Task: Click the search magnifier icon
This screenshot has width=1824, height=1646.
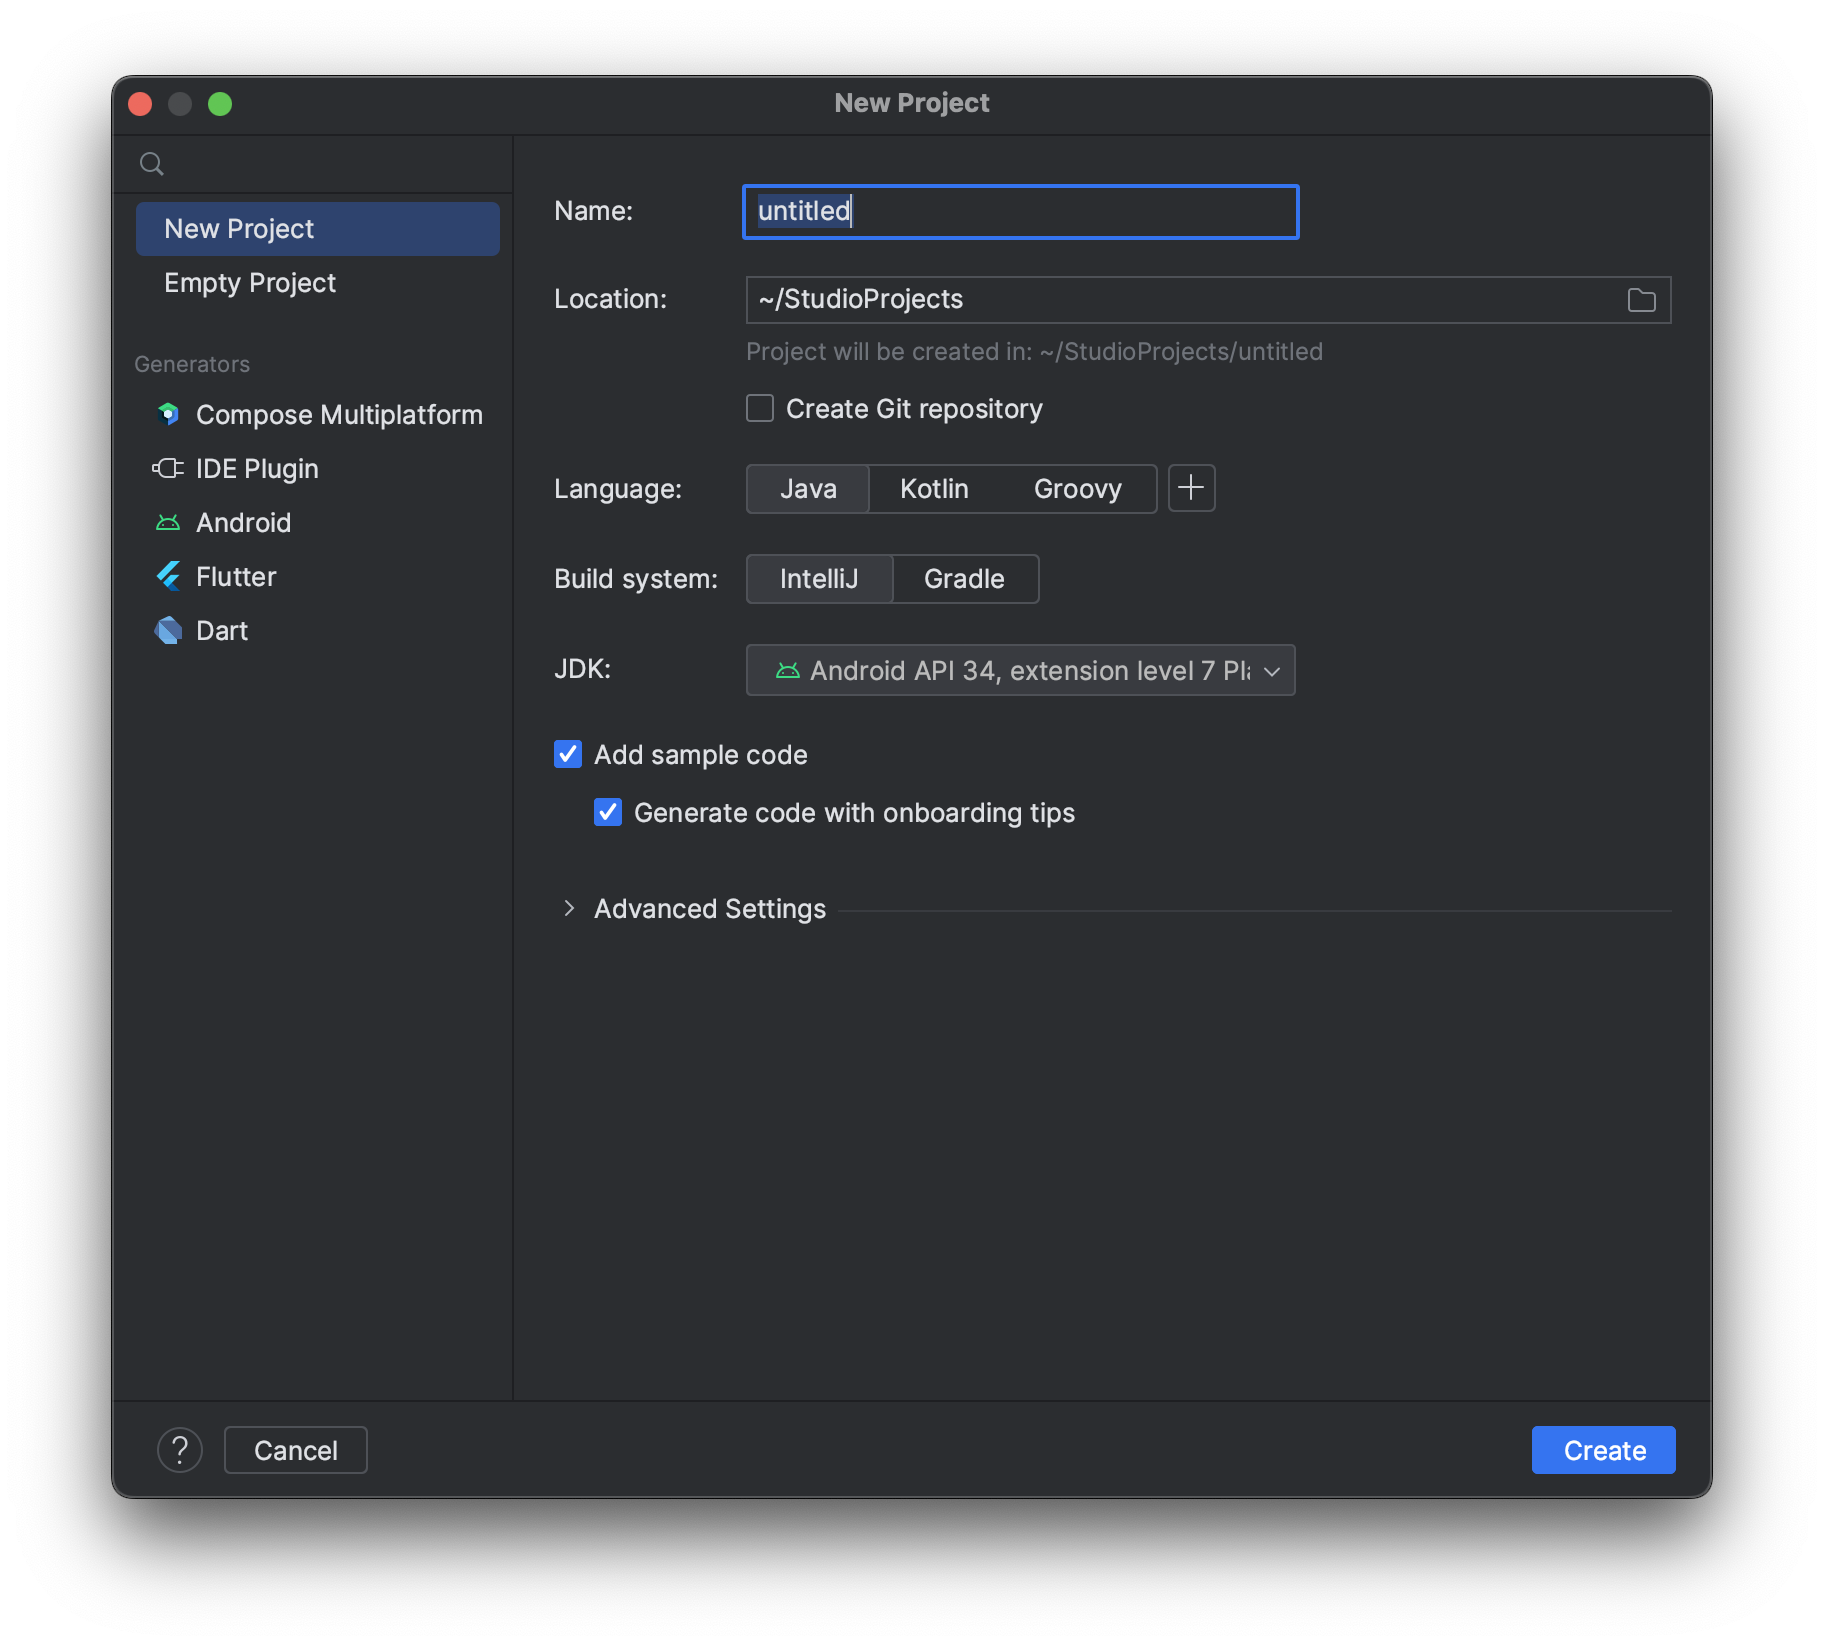Action: [152, 164]
